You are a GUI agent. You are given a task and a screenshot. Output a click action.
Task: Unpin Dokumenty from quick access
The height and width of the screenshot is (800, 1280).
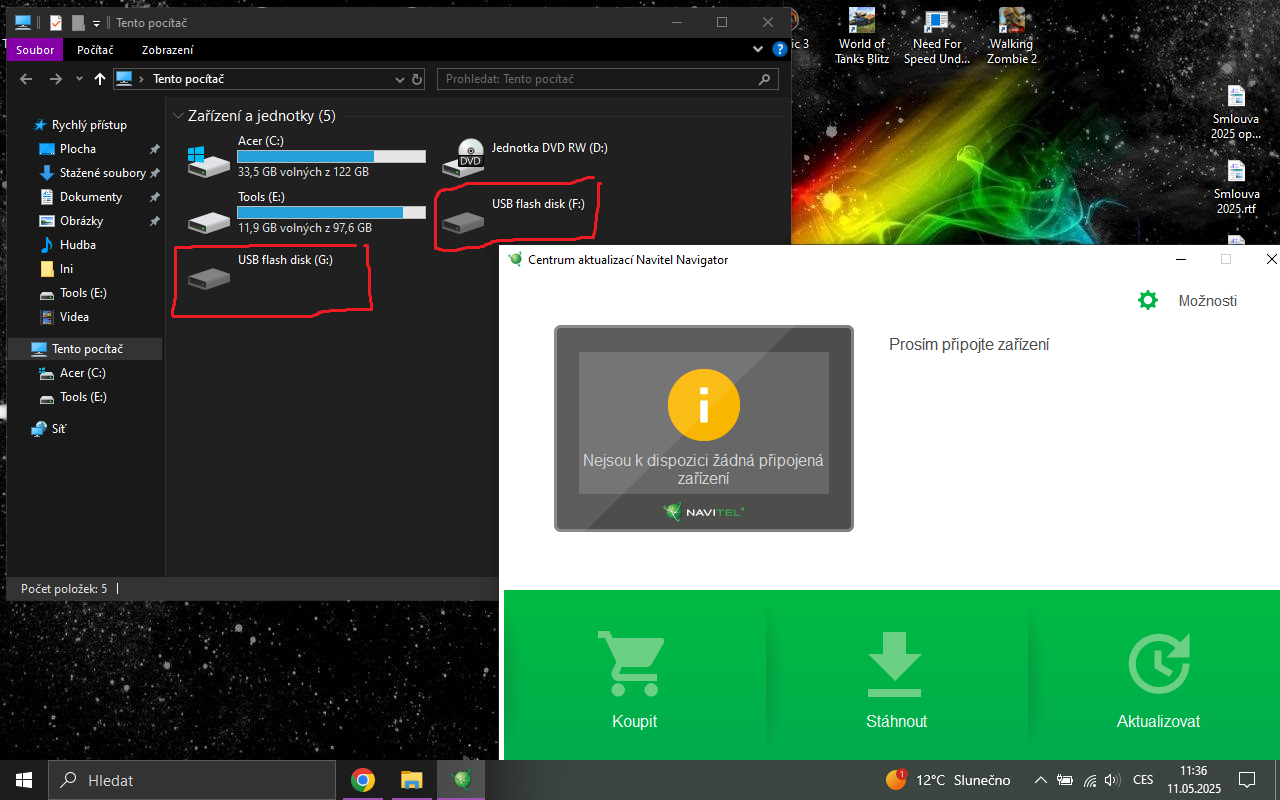click(154, 197)
